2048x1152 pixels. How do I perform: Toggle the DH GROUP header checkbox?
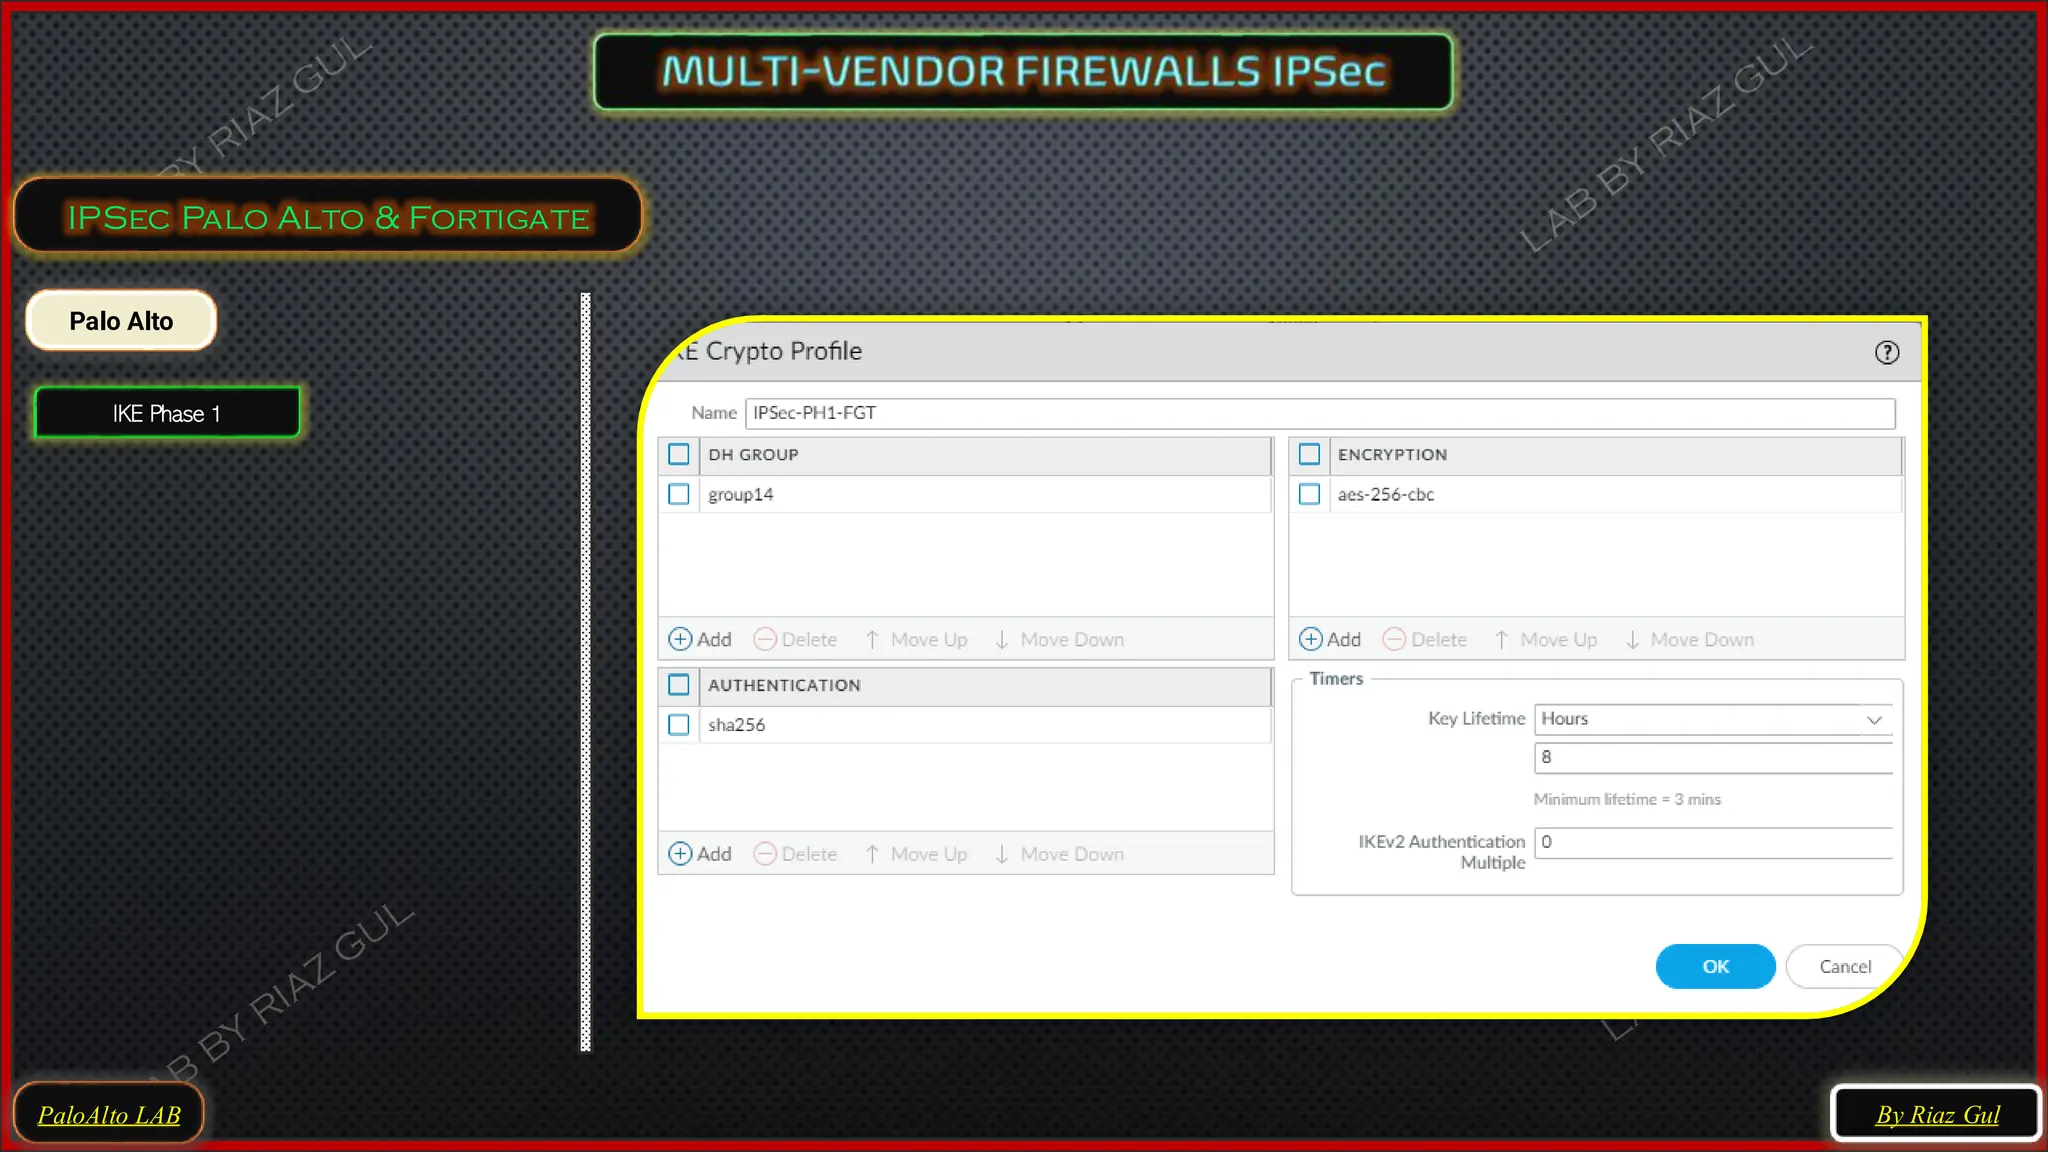click(679, 454)
